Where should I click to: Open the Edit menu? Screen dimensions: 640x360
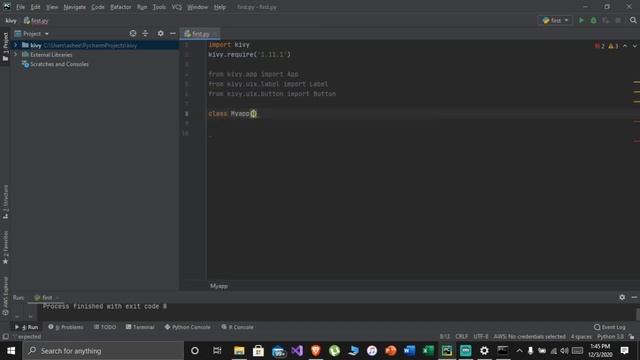click(x=36, y=7)
